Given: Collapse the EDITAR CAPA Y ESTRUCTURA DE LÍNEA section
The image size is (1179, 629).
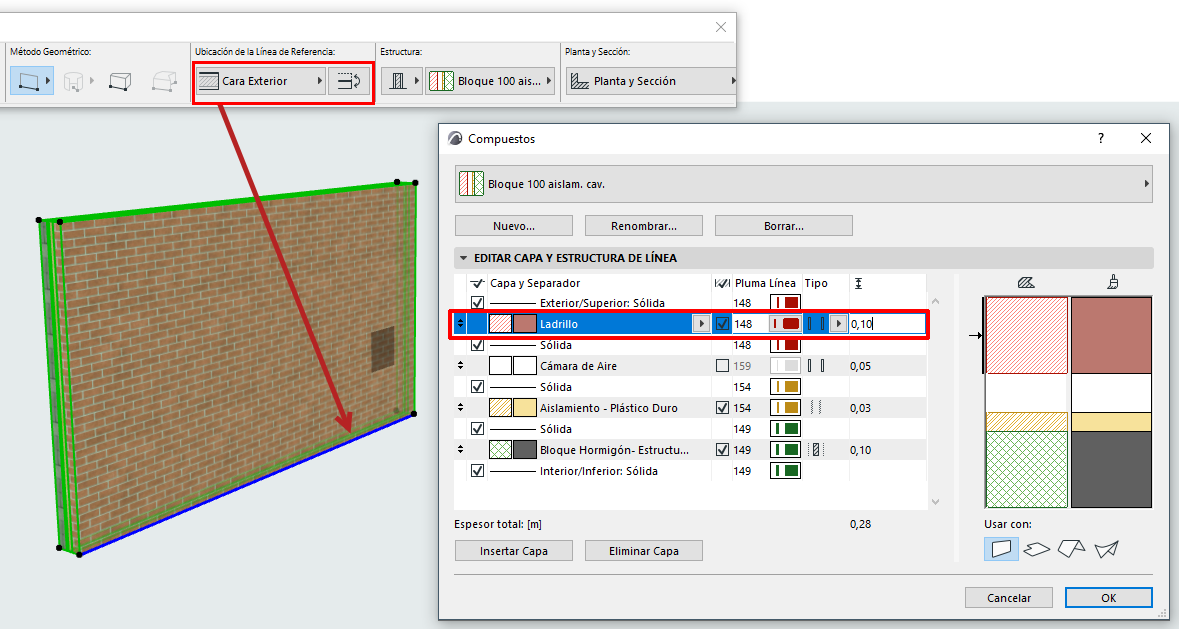Looking at the screenshot, I should (x=463, y=258).
